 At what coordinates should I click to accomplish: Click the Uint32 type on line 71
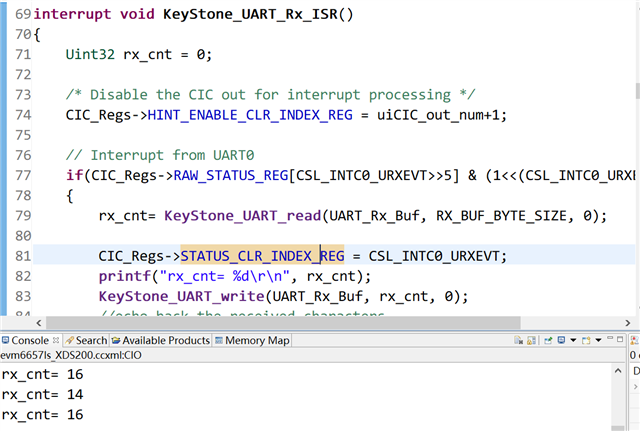click(90, 54)
